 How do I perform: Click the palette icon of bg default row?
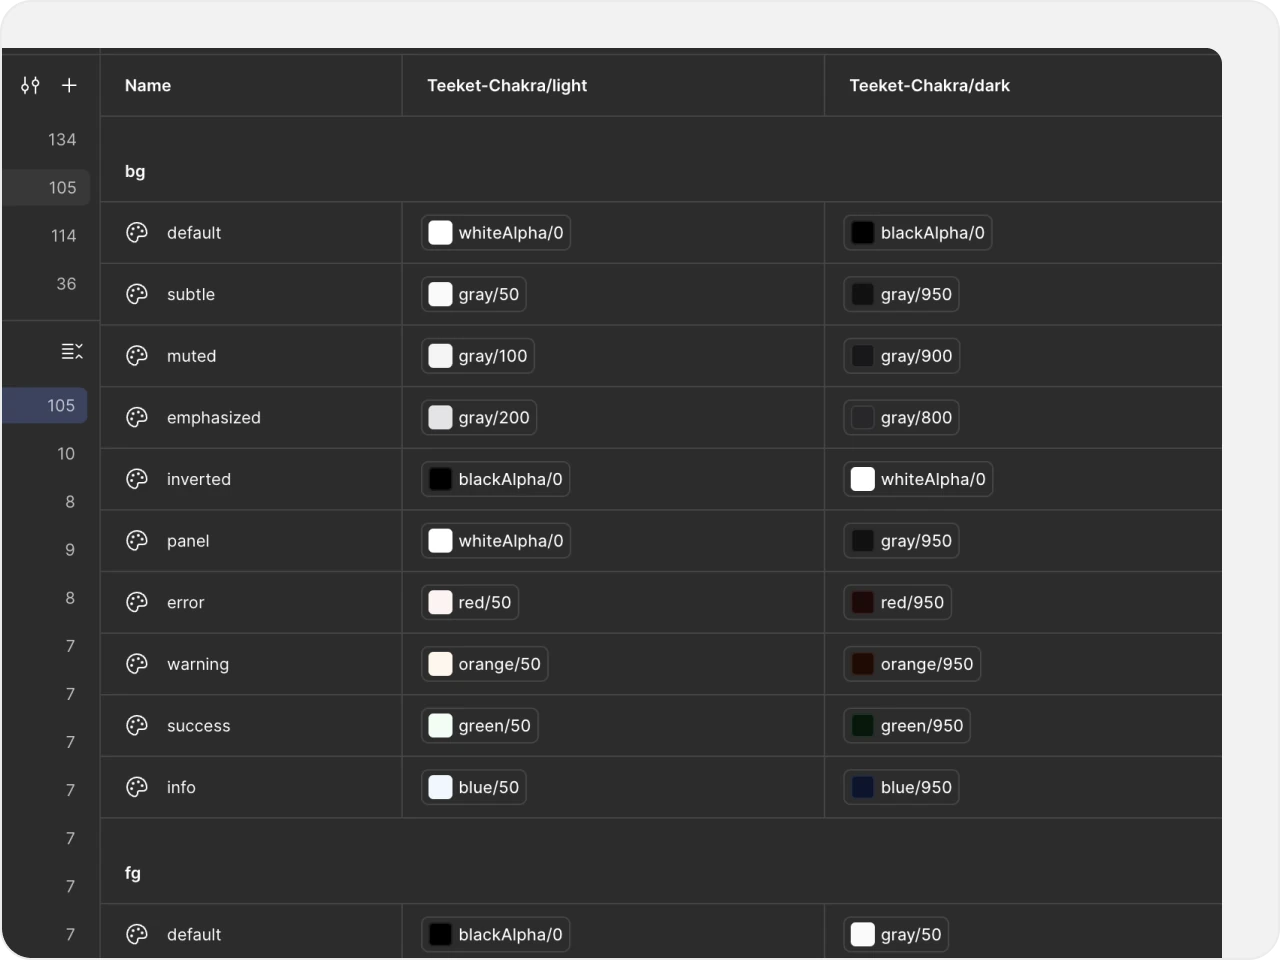click(137, 233)
